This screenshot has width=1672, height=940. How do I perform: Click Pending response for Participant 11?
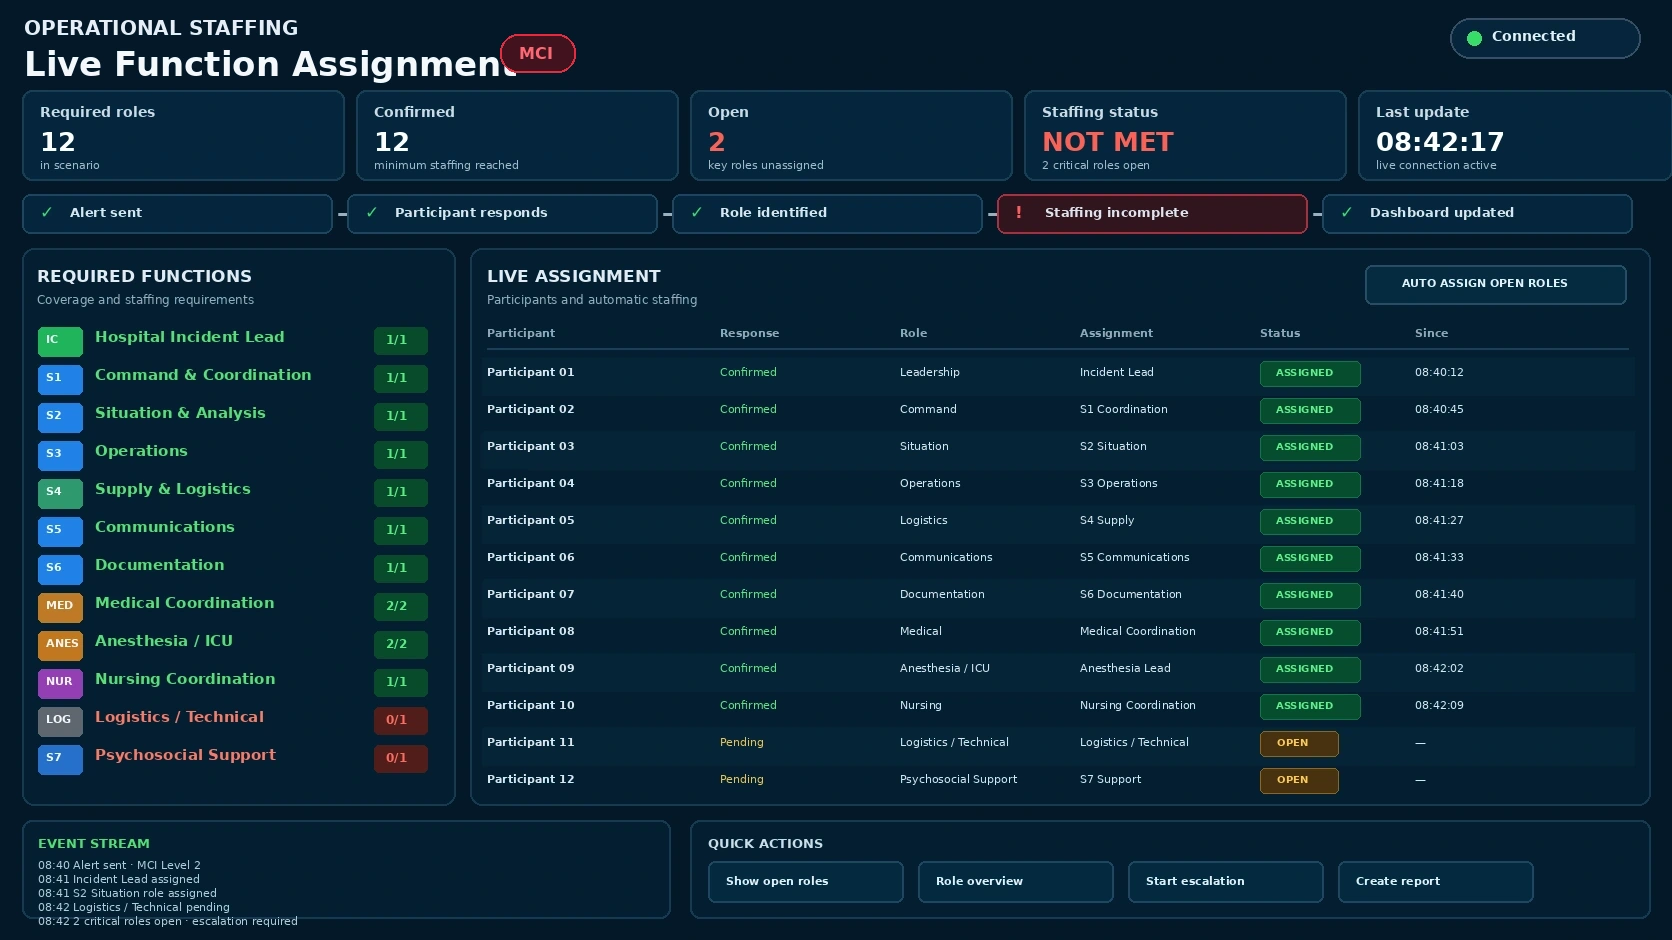(742, 743)
